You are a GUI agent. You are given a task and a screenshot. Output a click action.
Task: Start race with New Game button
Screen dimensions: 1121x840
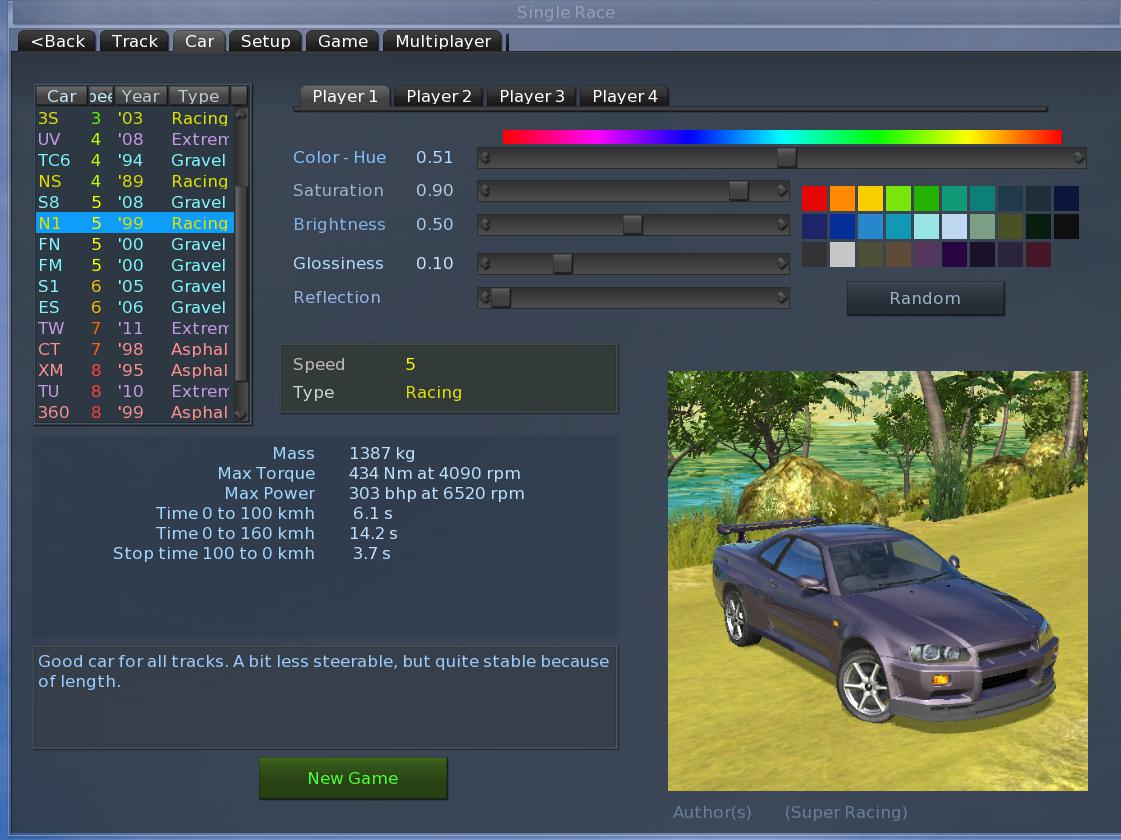tap(353, 778)
